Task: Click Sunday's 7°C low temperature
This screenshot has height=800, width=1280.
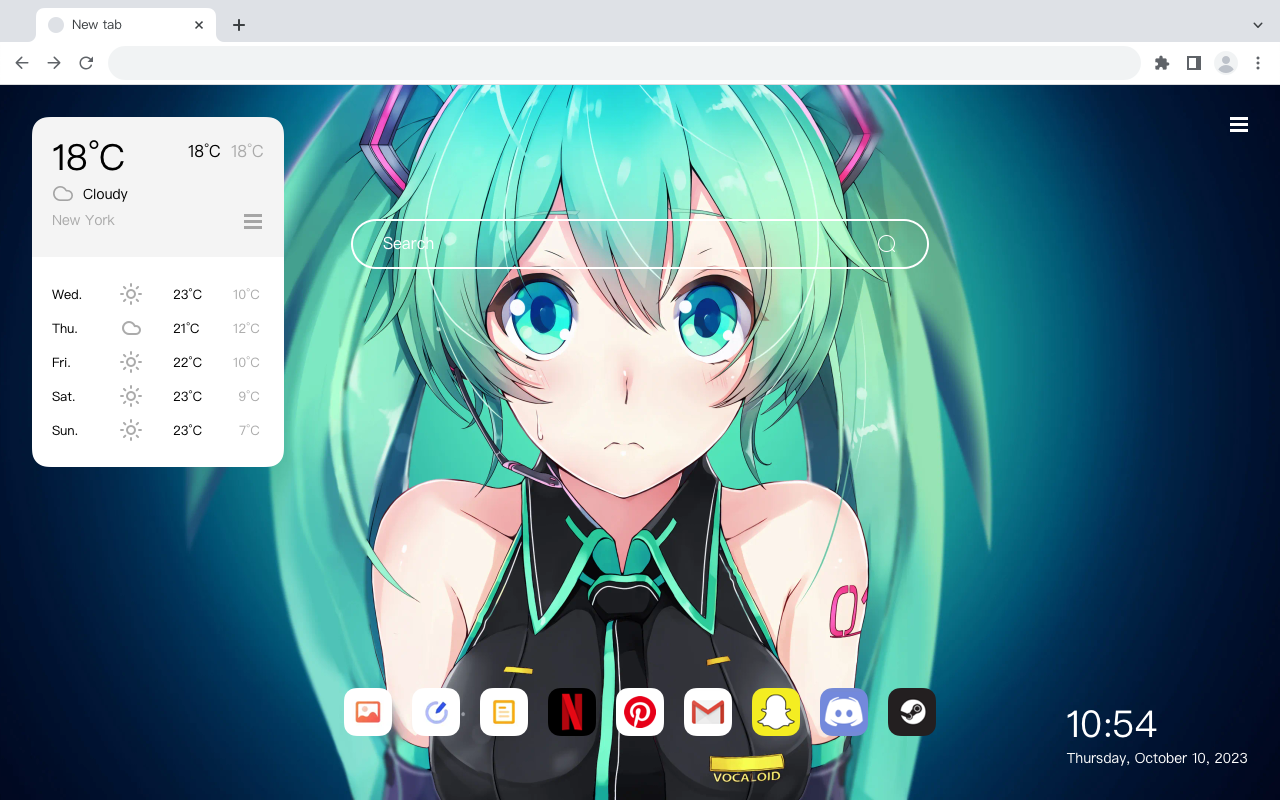Action: [x=249, y=430]
